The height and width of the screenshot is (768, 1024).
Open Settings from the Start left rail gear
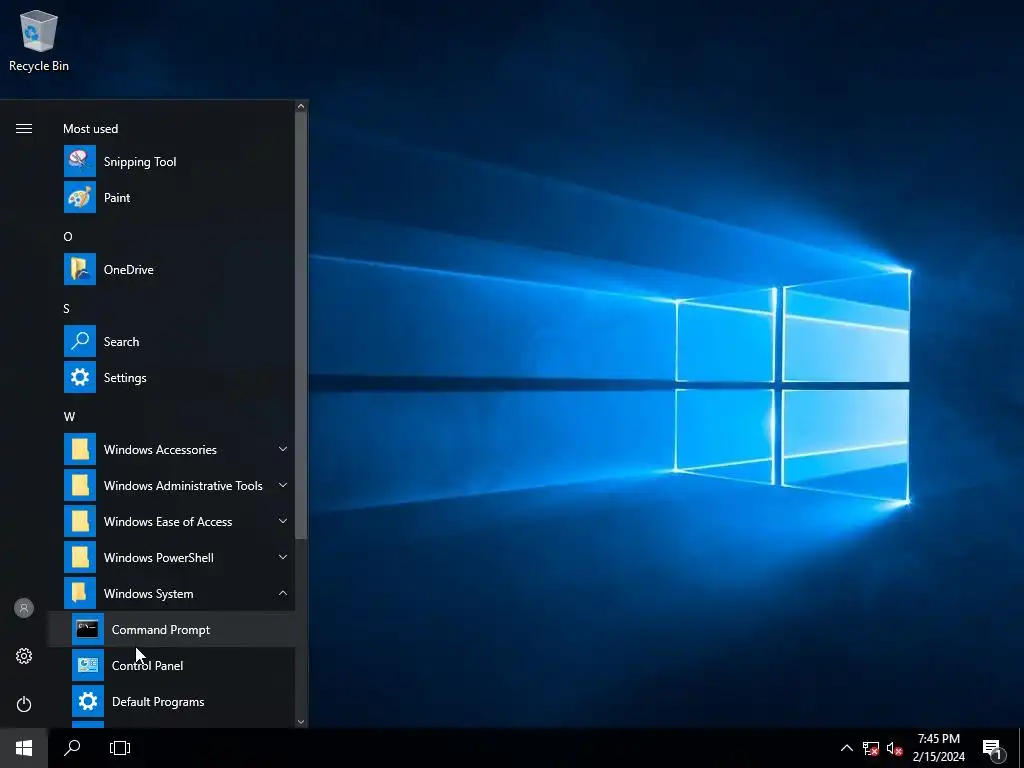(24, 656)
